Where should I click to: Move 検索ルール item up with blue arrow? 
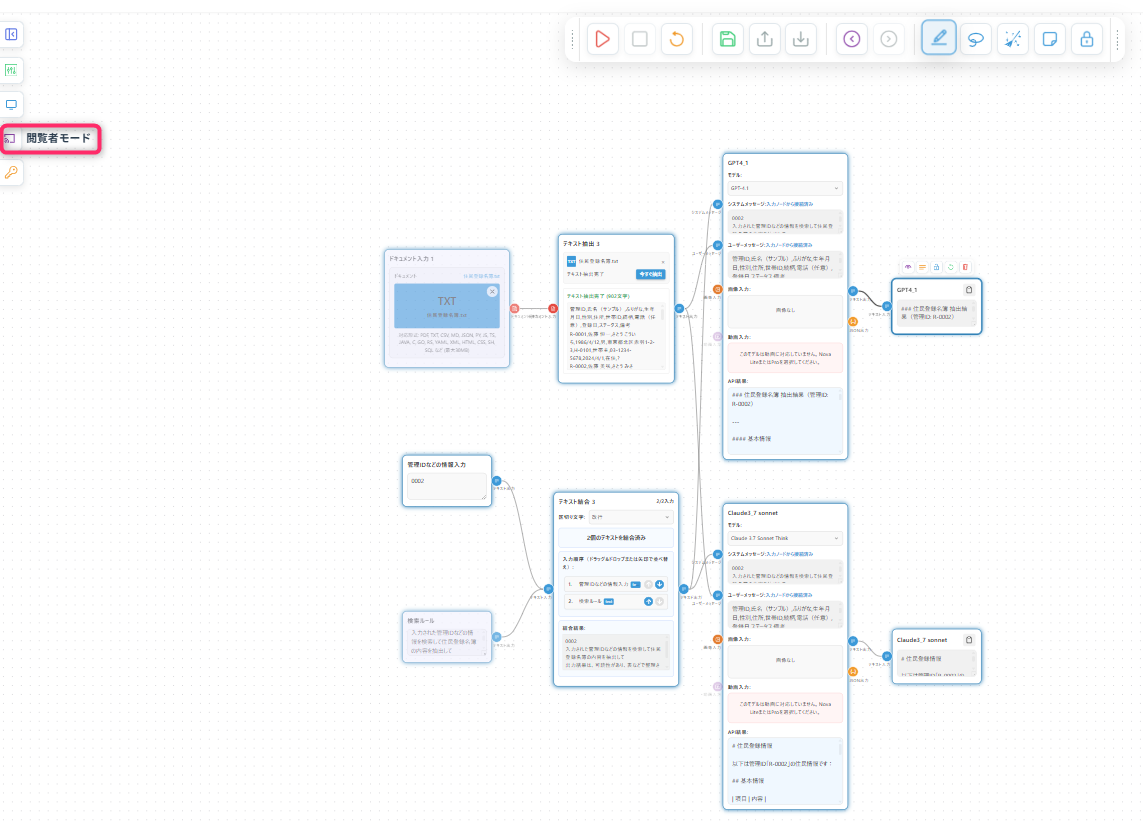(x=648, y=601)
